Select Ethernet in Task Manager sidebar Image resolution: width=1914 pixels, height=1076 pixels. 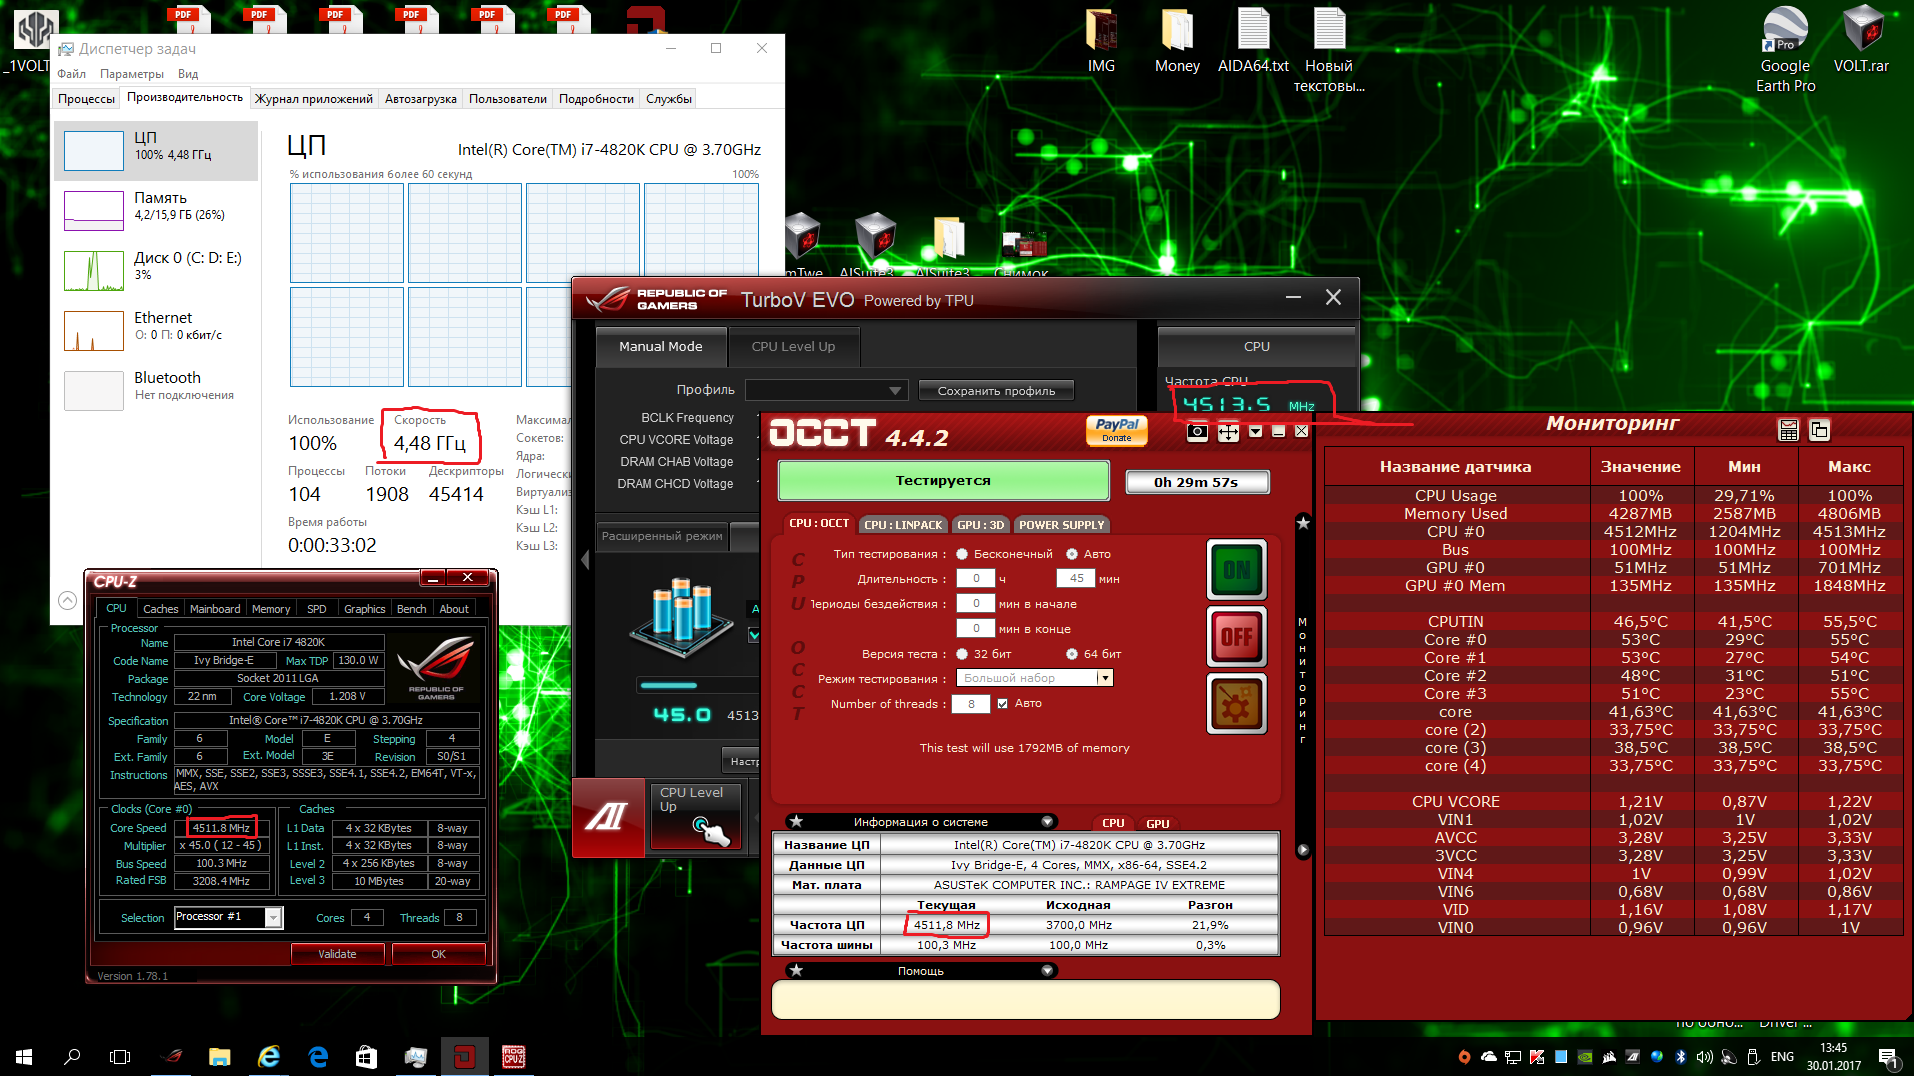coord(156,331)
